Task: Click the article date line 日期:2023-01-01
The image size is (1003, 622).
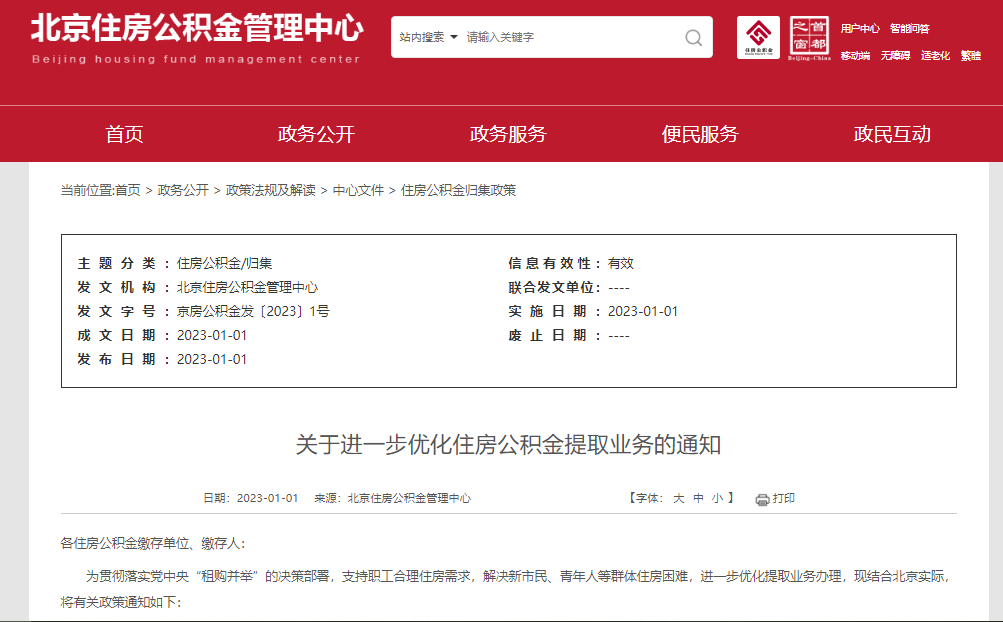Action: [x=251, y=498]
